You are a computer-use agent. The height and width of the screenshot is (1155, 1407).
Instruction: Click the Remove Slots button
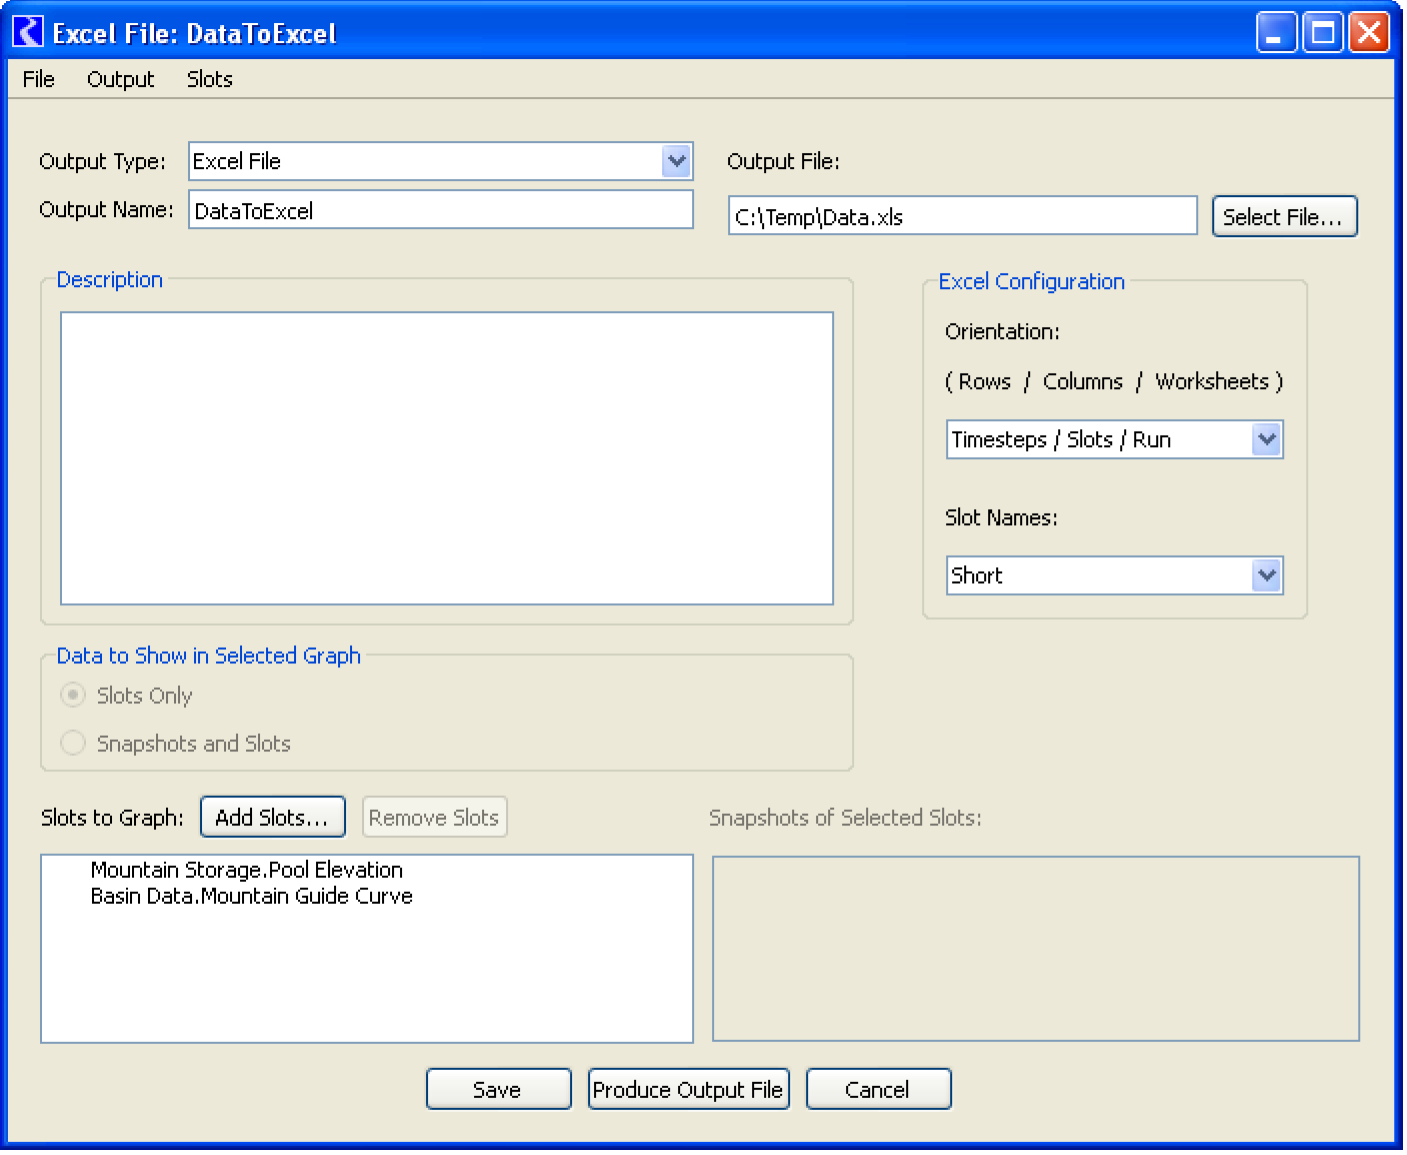tap(434, 817)
